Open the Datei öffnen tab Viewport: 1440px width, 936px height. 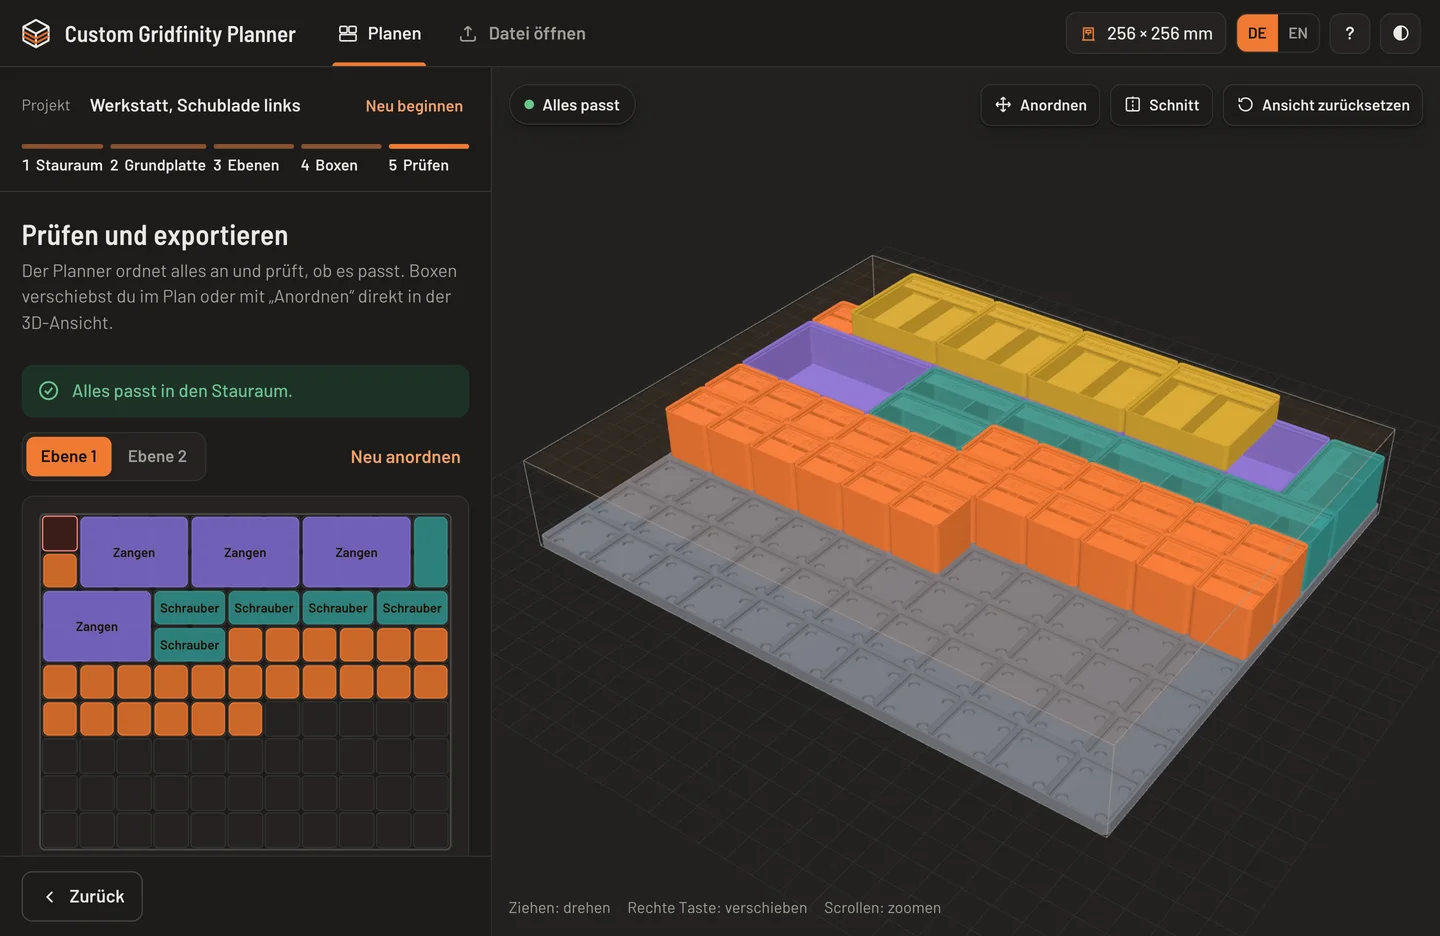pyautogui.click(x=522, y=34)
